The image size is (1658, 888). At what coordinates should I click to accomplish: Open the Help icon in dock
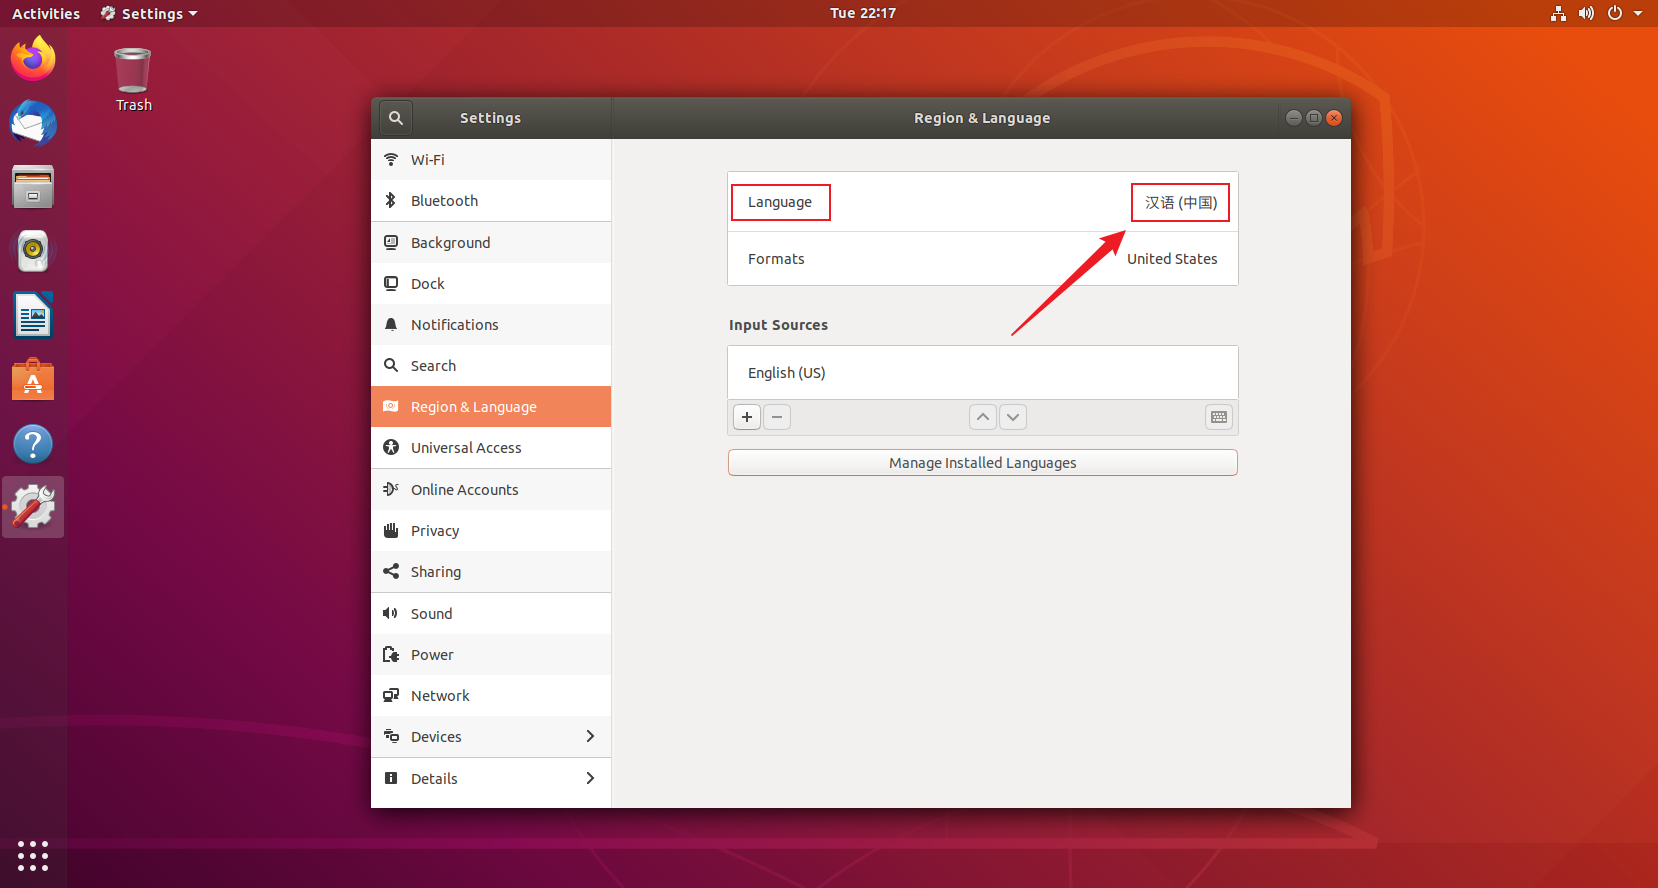tap(33, 444)
